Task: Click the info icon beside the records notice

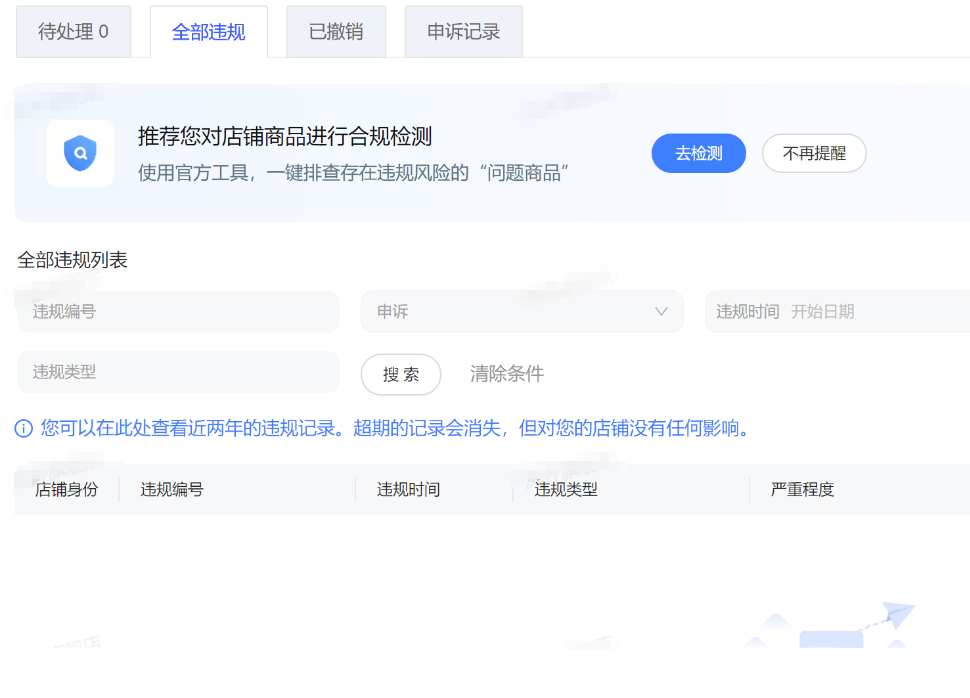Action: 24,429
